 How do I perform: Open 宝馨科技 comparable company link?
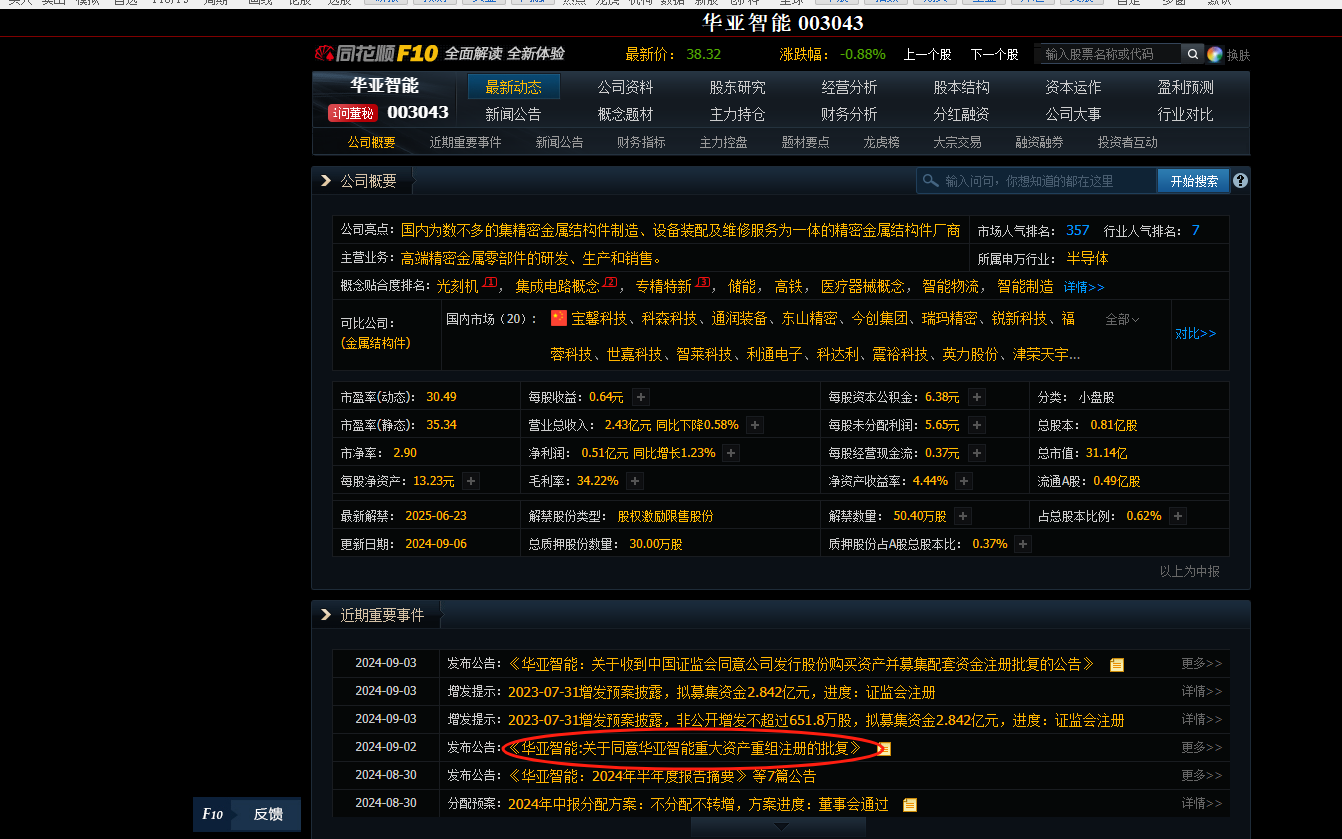[x=599, y=318]
